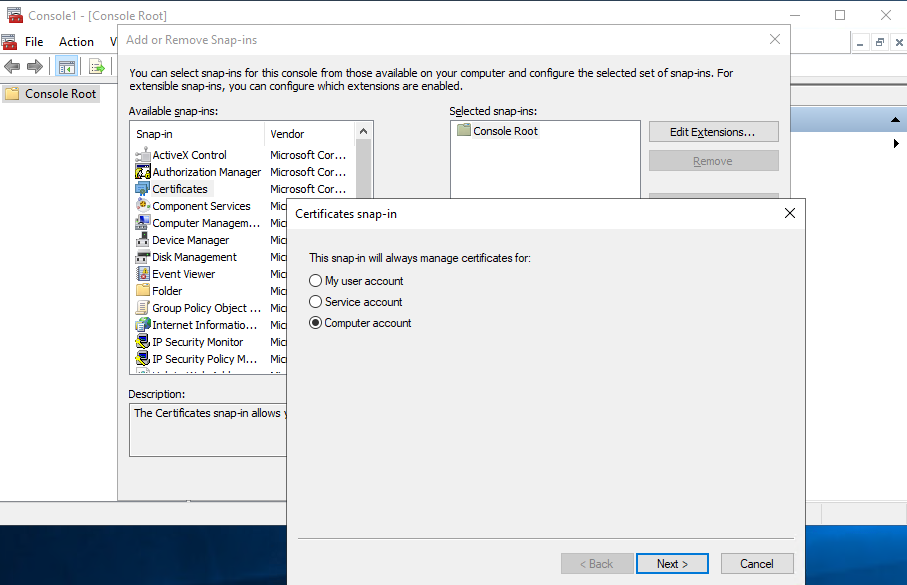Open the Action menu
Screen dimensions: 907x585
(x=76, y=41)
